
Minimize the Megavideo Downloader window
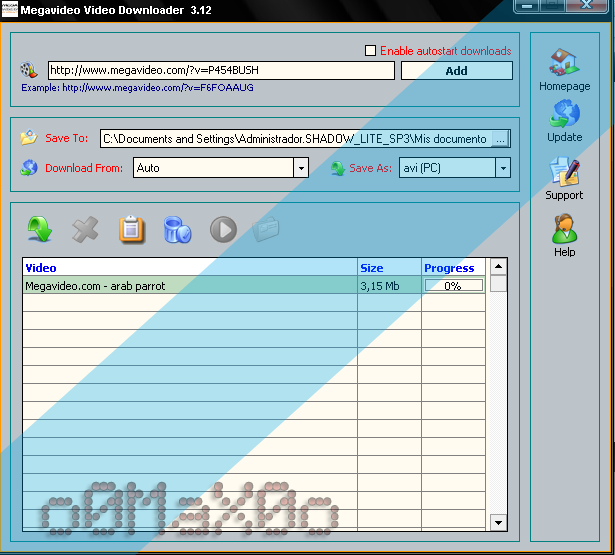[x=527, y=5]
